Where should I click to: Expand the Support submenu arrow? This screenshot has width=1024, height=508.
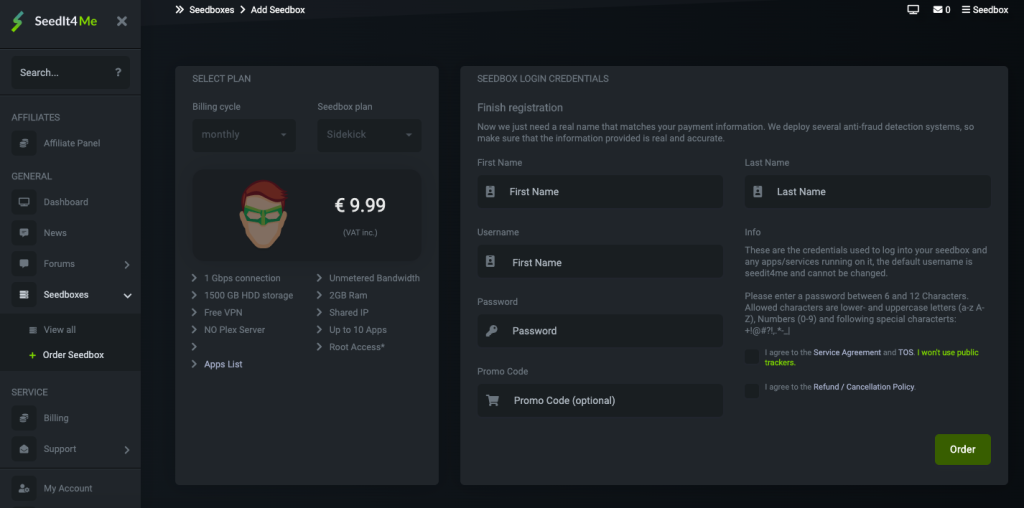[x=127, y=450]
